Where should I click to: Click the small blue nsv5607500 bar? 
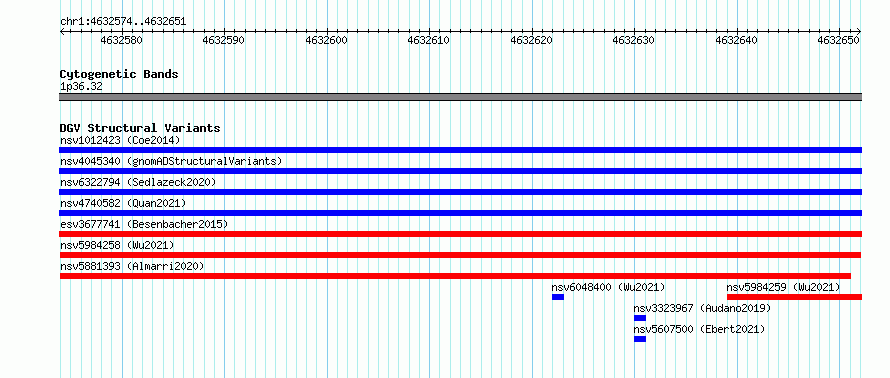point(640,339)
